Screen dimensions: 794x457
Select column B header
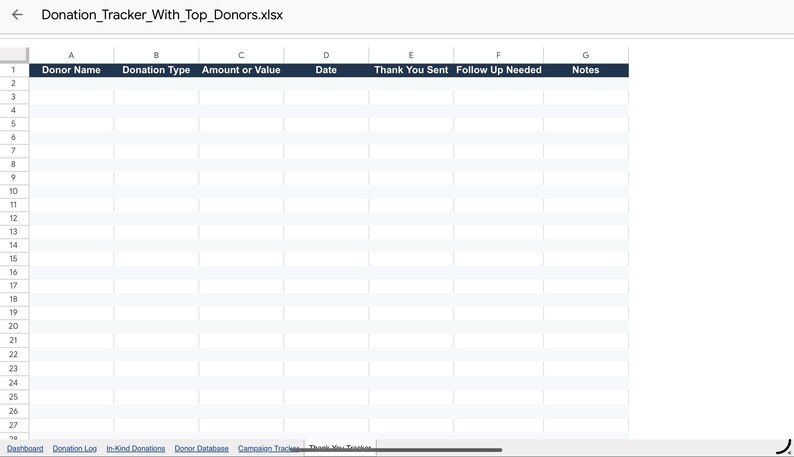156,55
